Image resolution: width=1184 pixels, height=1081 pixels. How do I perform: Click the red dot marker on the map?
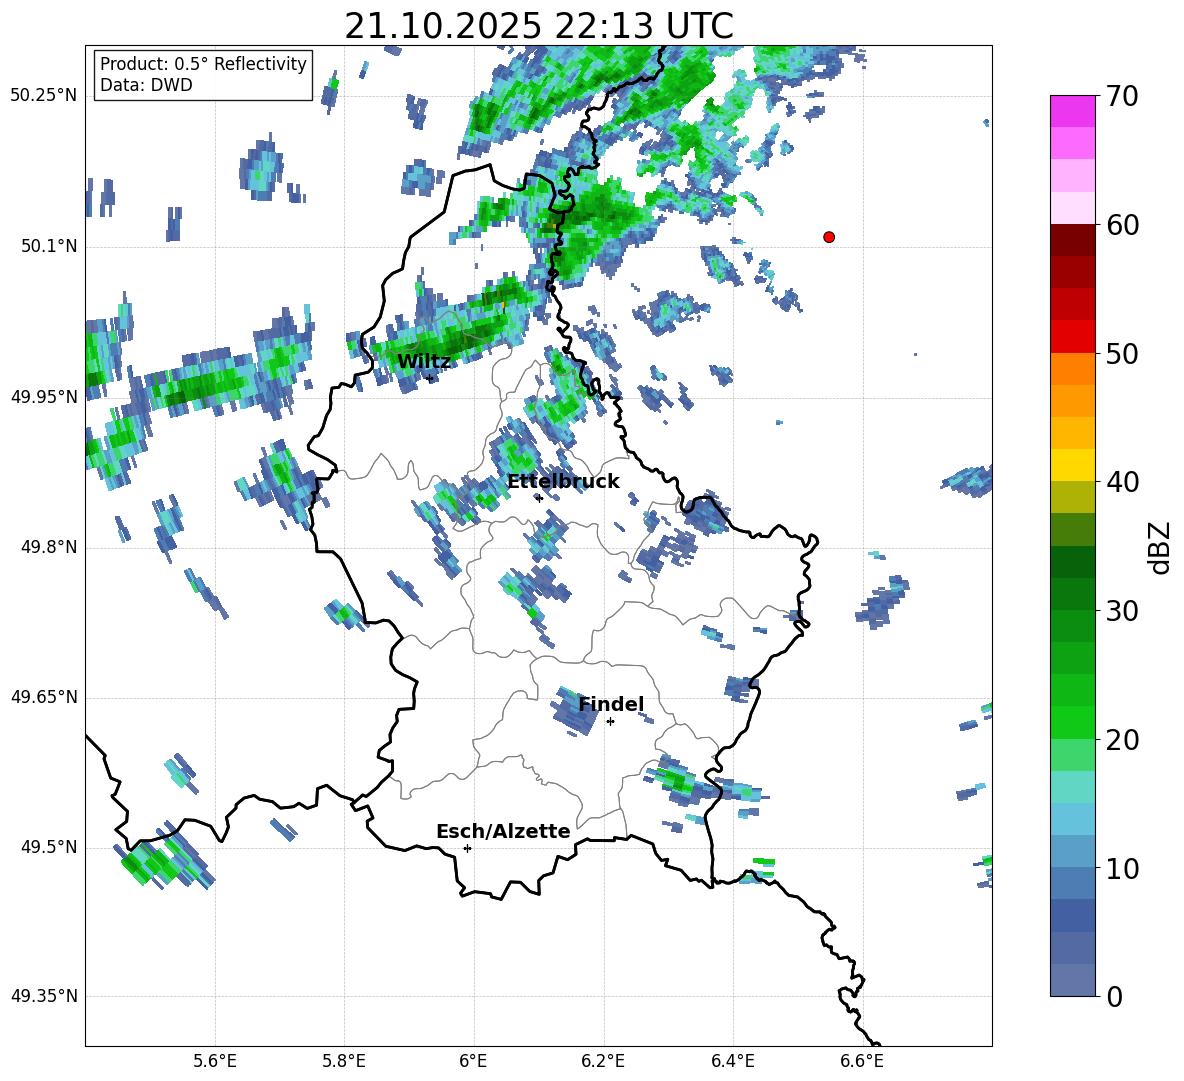[x=829, y=237]
